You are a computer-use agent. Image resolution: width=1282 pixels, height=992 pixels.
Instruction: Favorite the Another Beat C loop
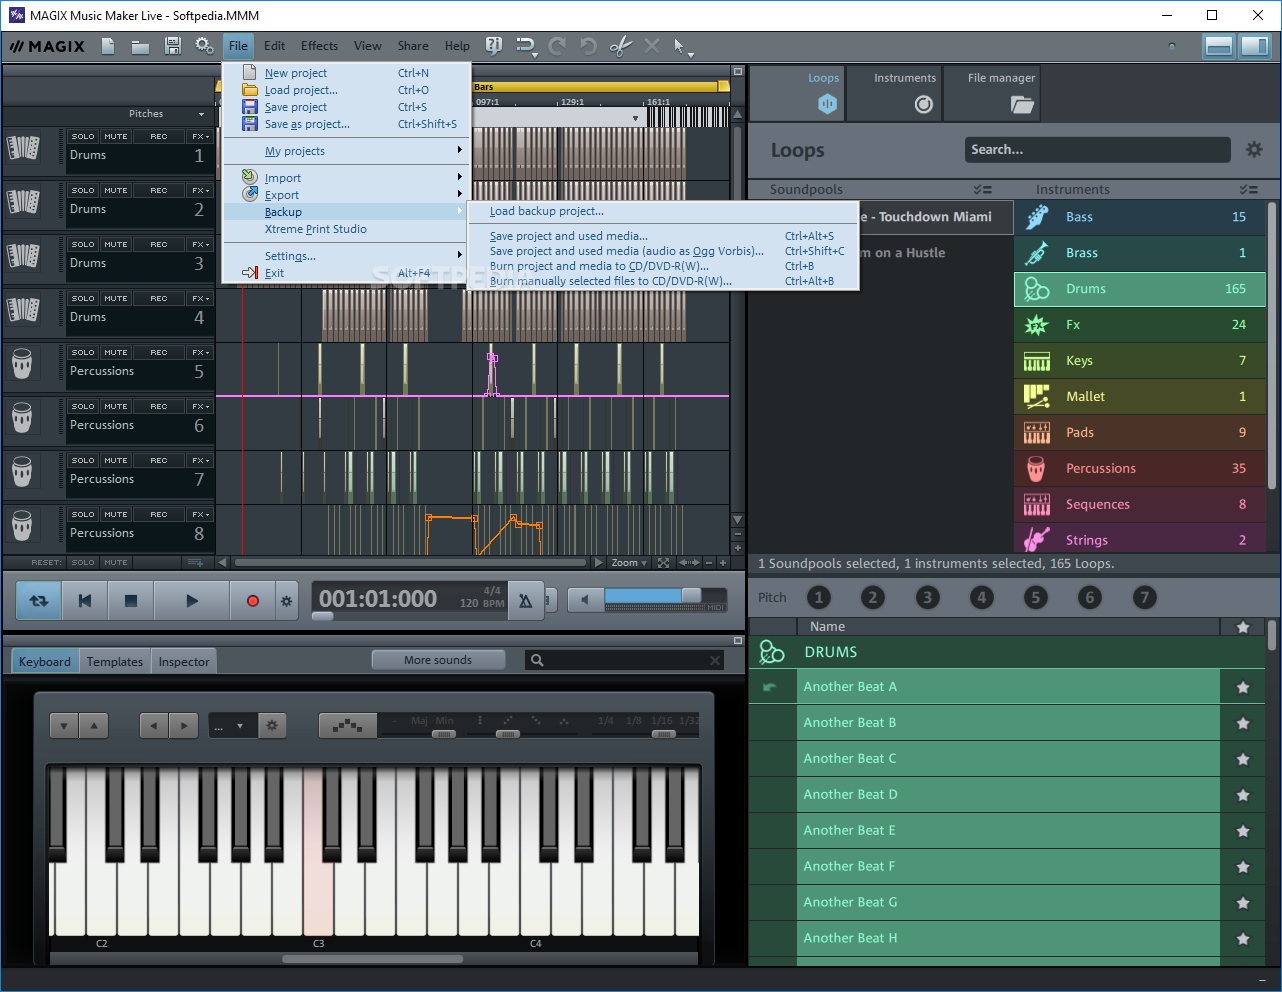[1243, 759]
